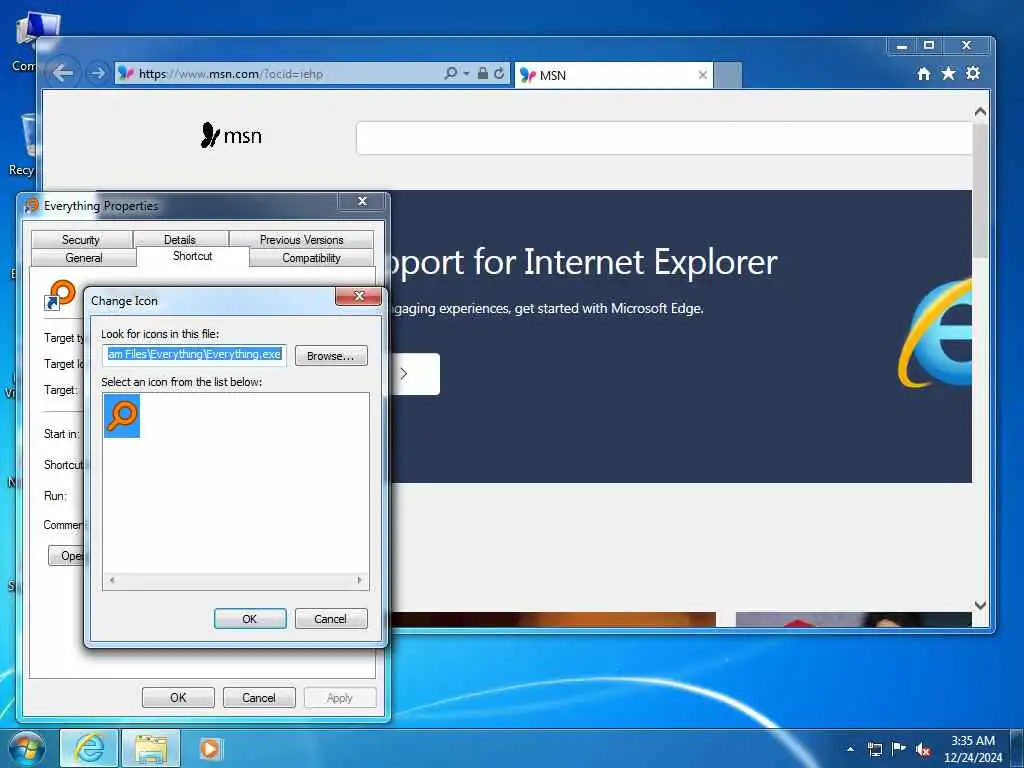
Task: Click right arrow of icon list scrollbar
Action: 359,580
